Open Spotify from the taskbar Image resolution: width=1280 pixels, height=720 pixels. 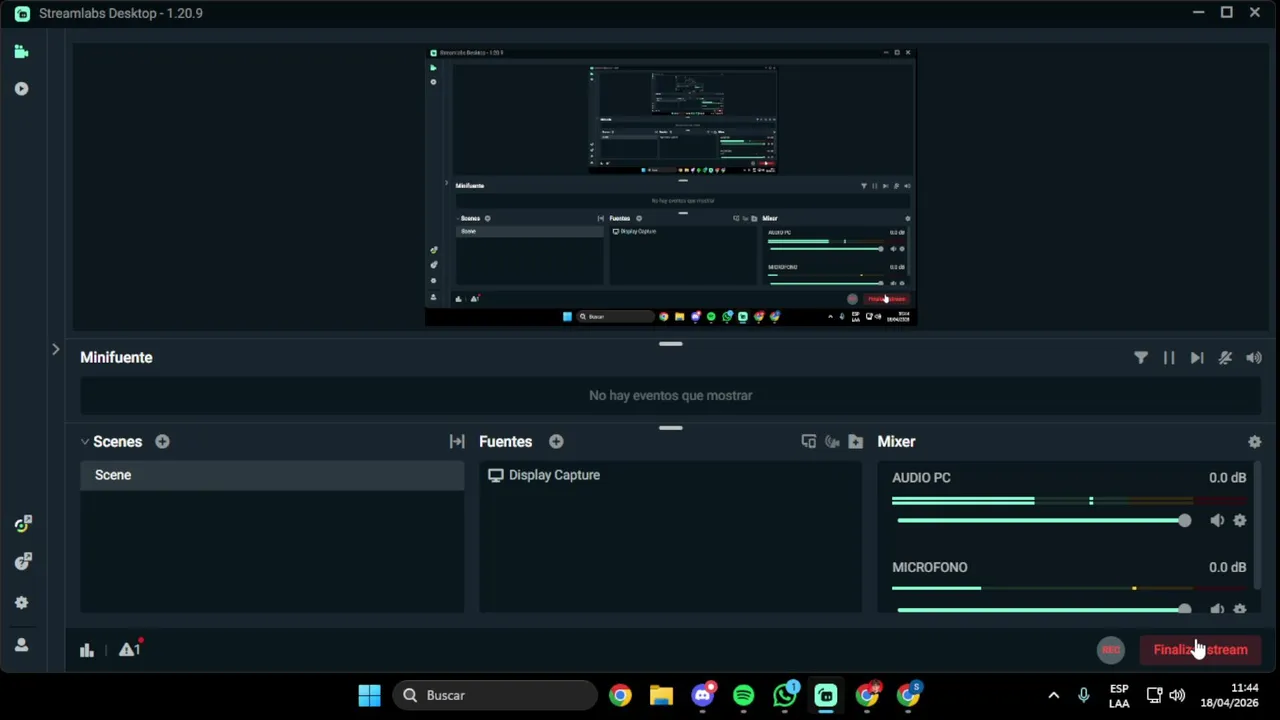pyautogui.click(x=744, y=695)
